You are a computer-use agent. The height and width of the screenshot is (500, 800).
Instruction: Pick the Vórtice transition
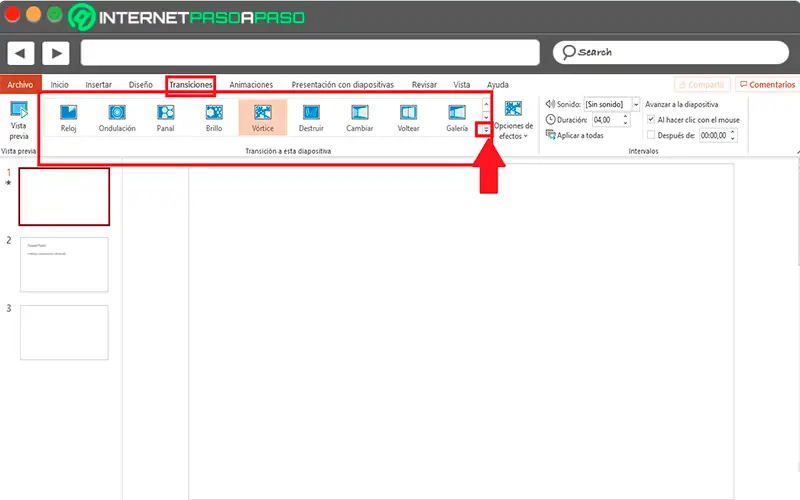(x=263, y=118)
